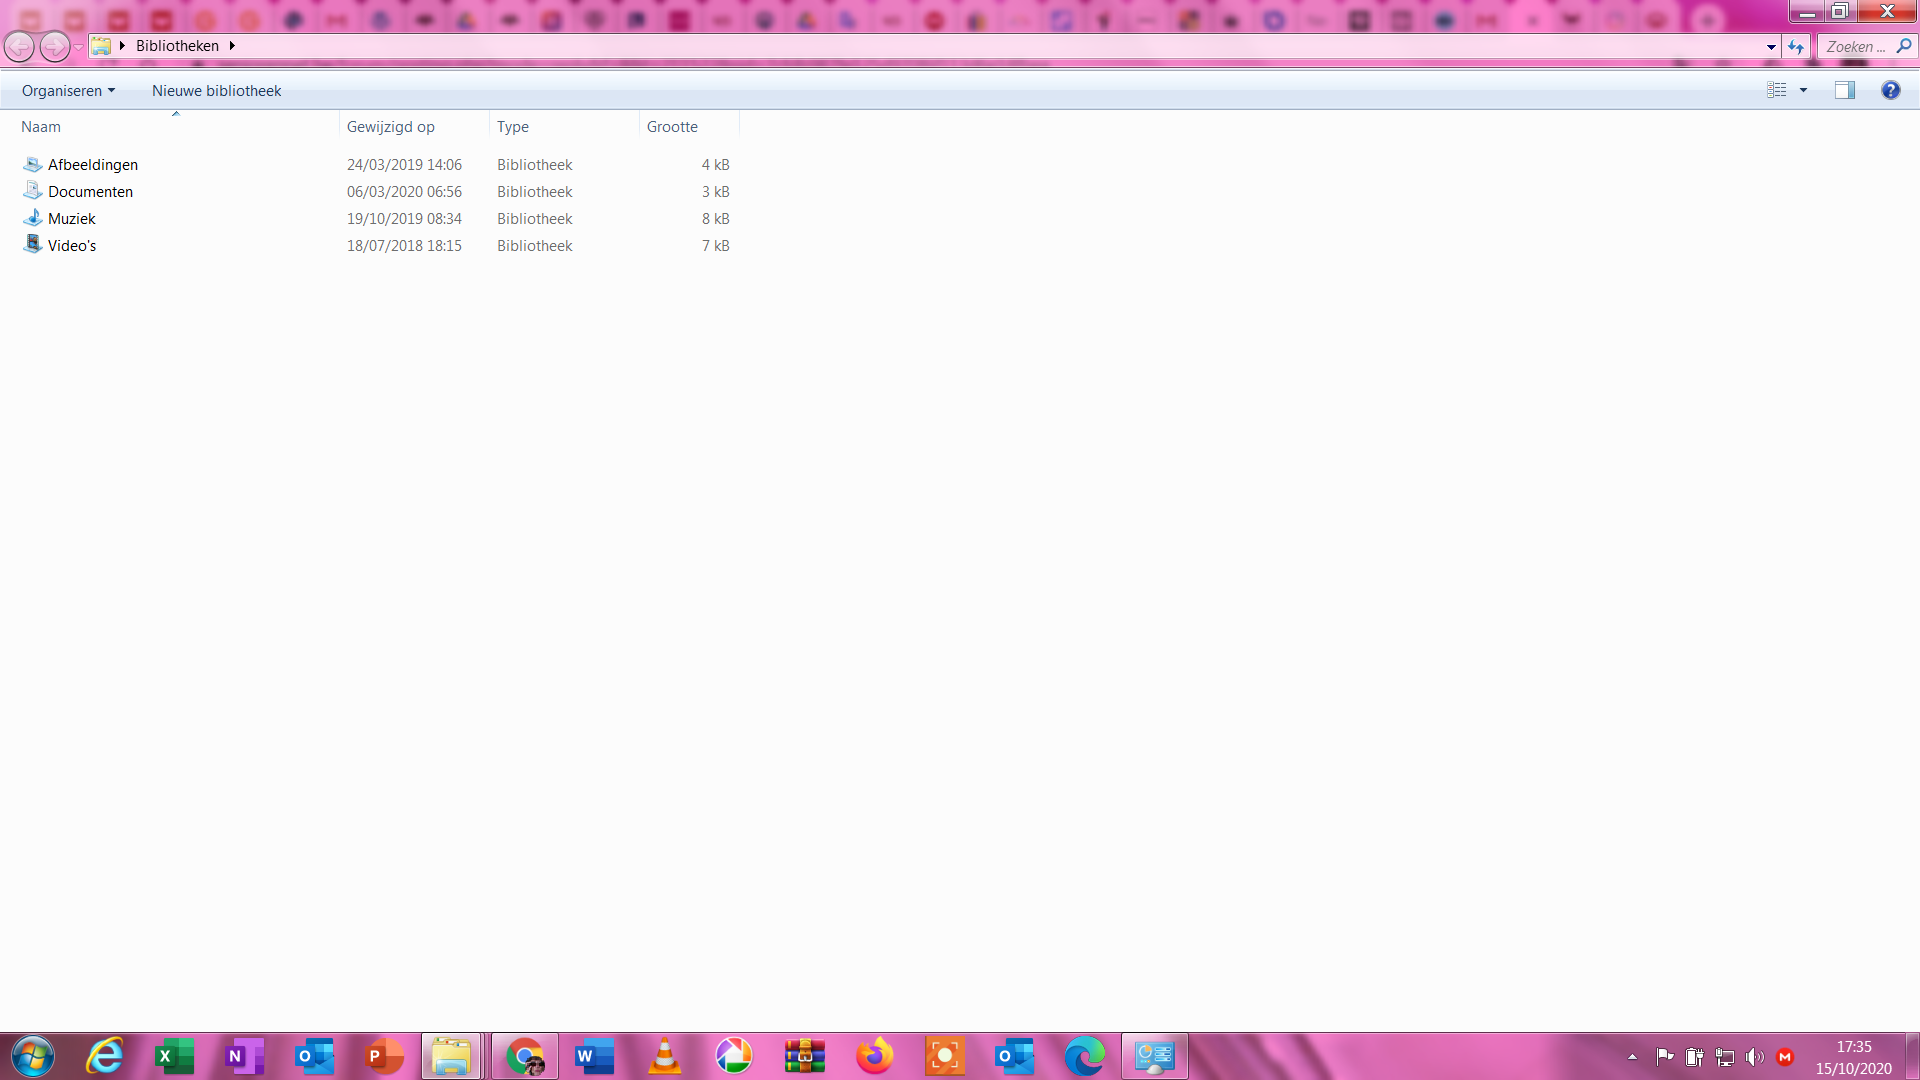Sort by the Gewijzigd op column header

[391, 127]
